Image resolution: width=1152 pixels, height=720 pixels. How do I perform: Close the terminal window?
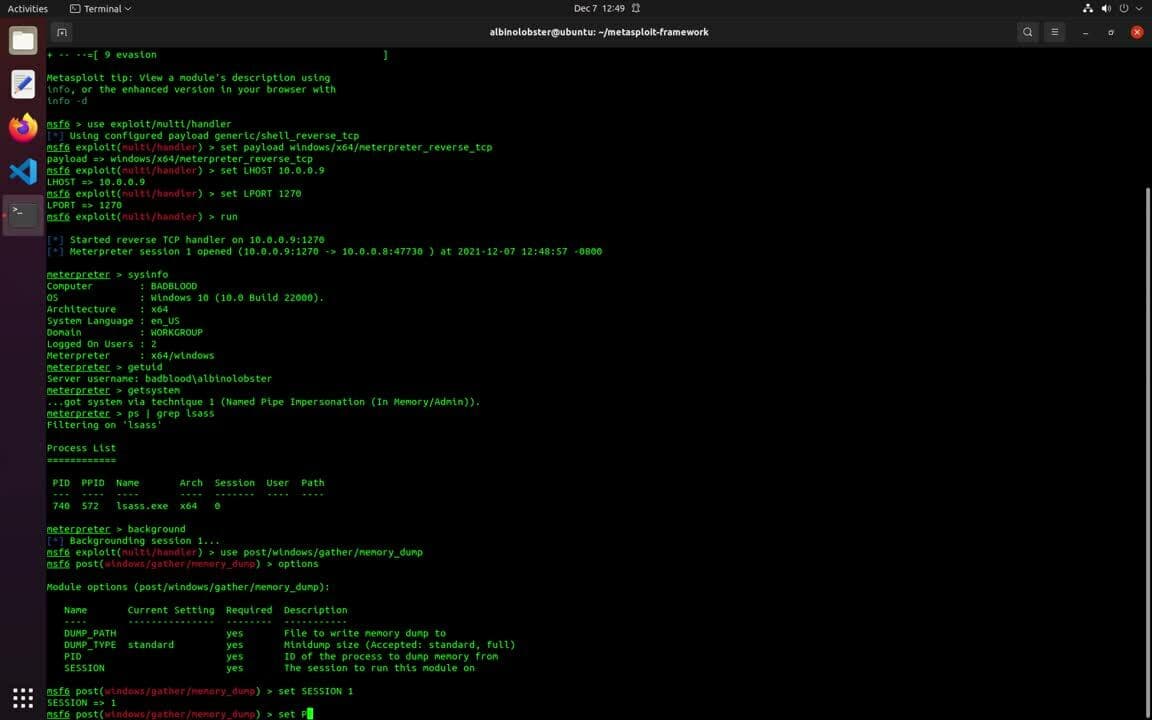[1137, 32]
